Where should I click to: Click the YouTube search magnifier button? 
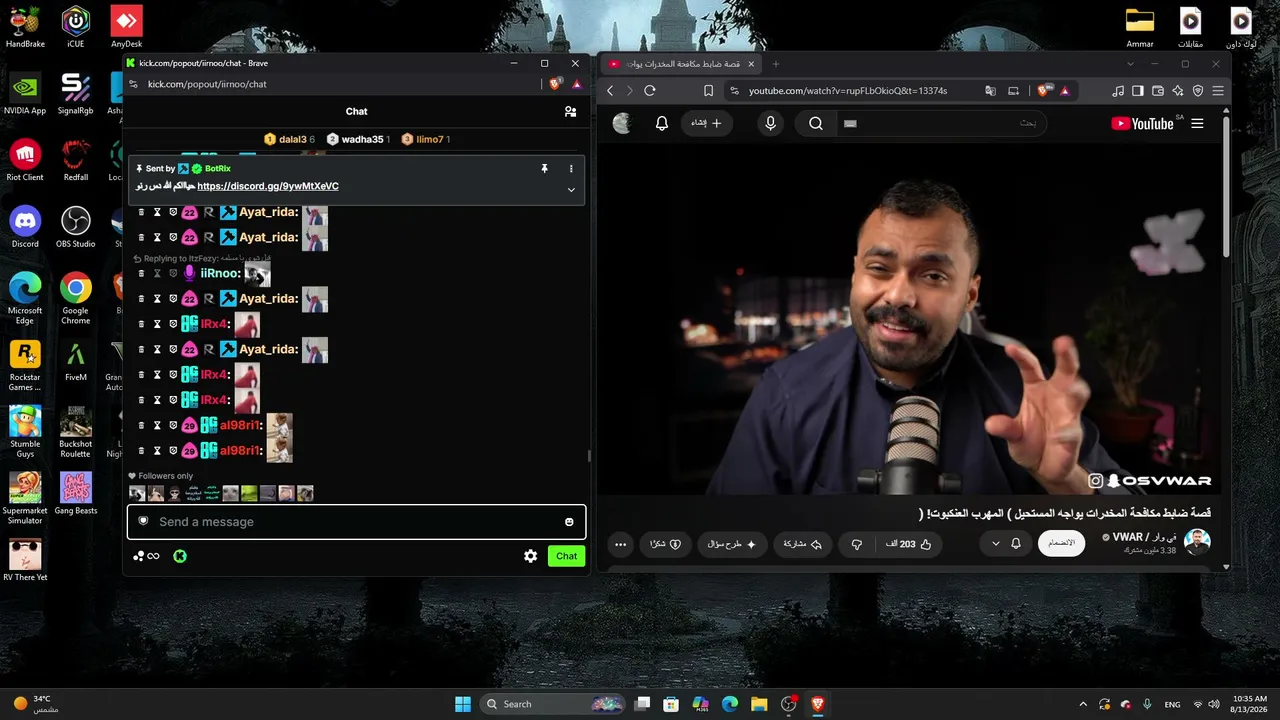pos(816,124)
